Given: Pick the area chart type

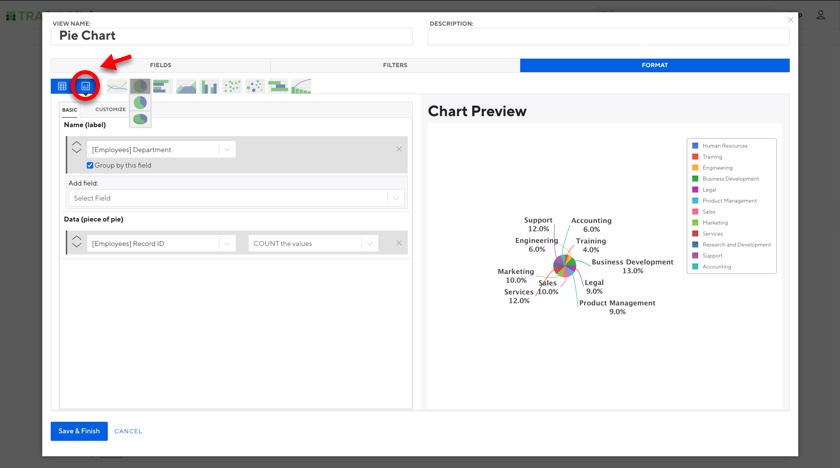Looking at the screenshot, I should [x=186, y=87].
